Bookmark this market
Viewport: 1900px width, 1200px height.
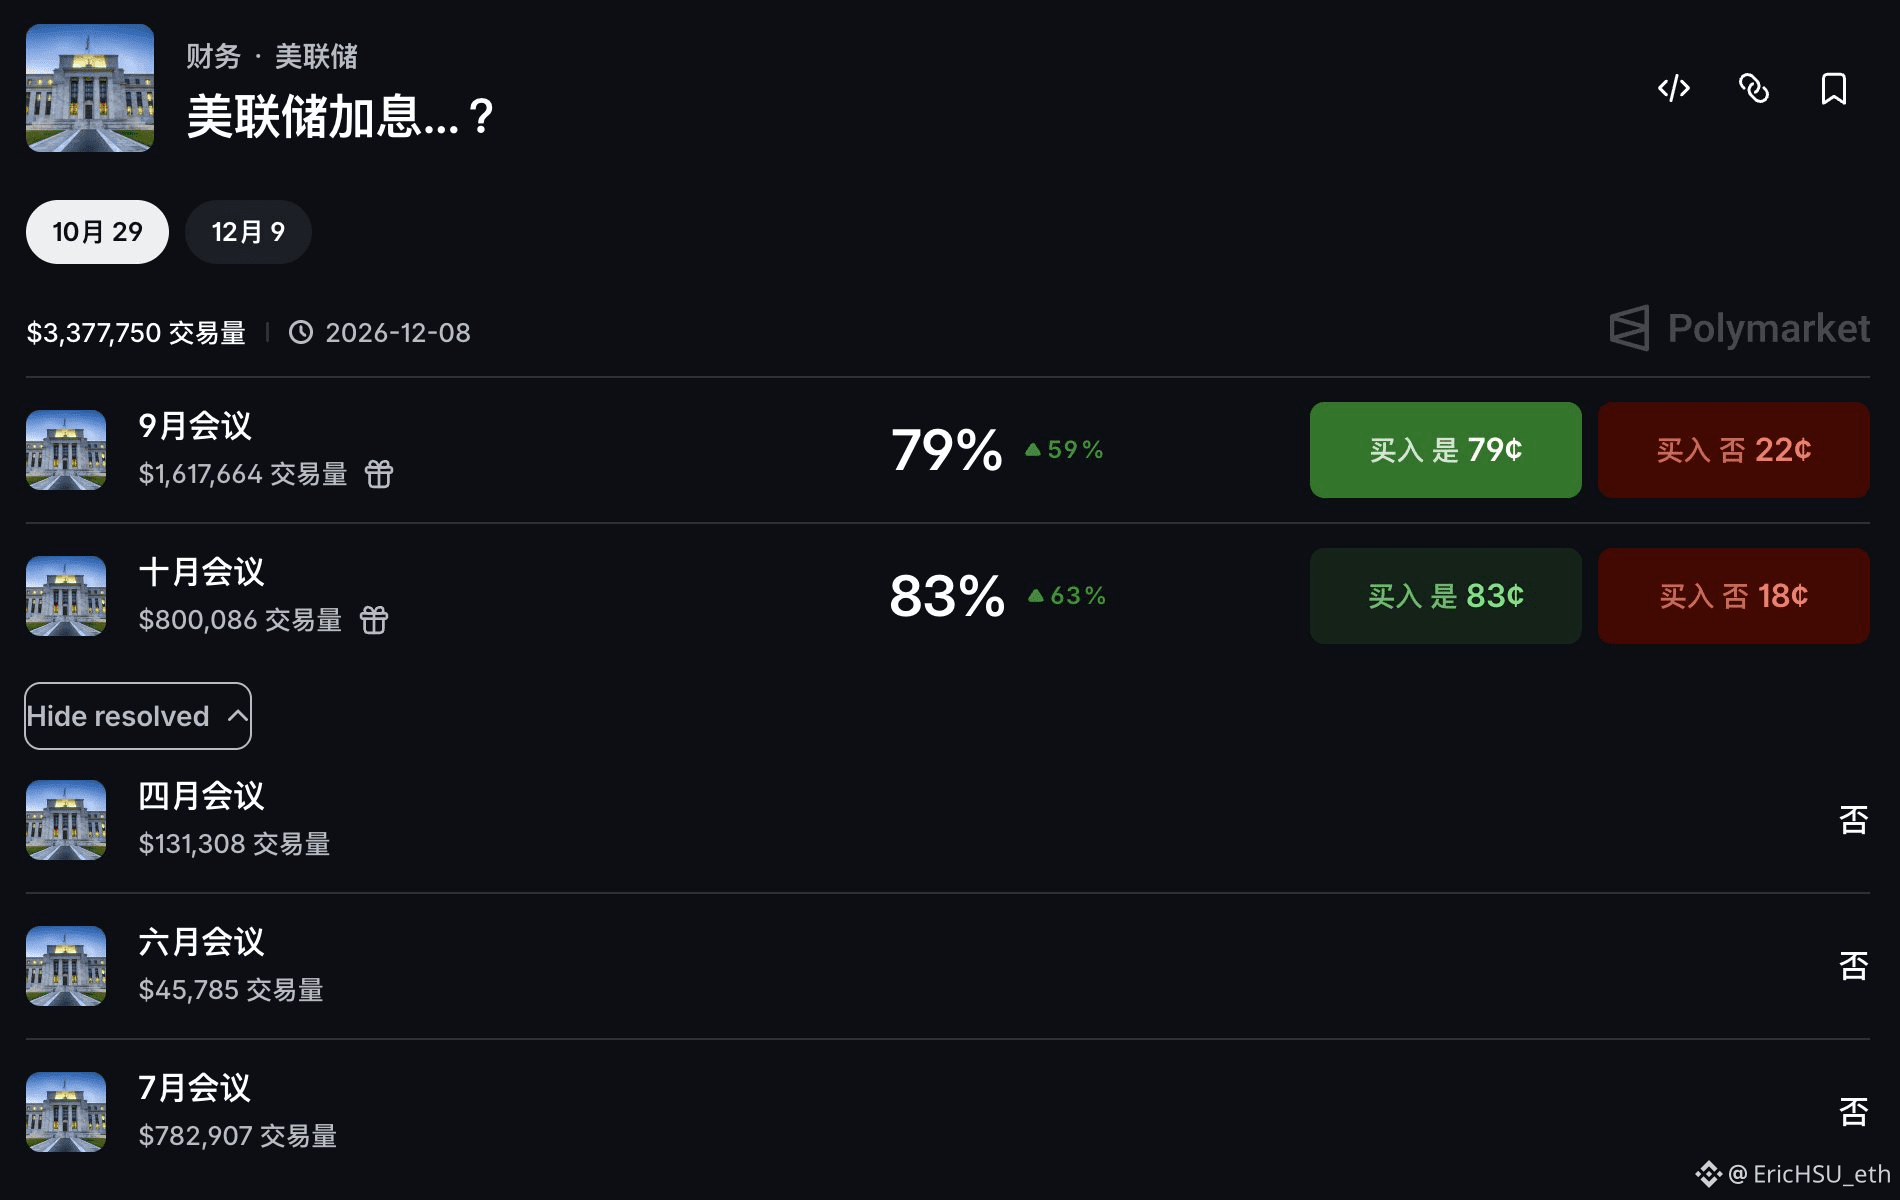(x=1834, y=88)
